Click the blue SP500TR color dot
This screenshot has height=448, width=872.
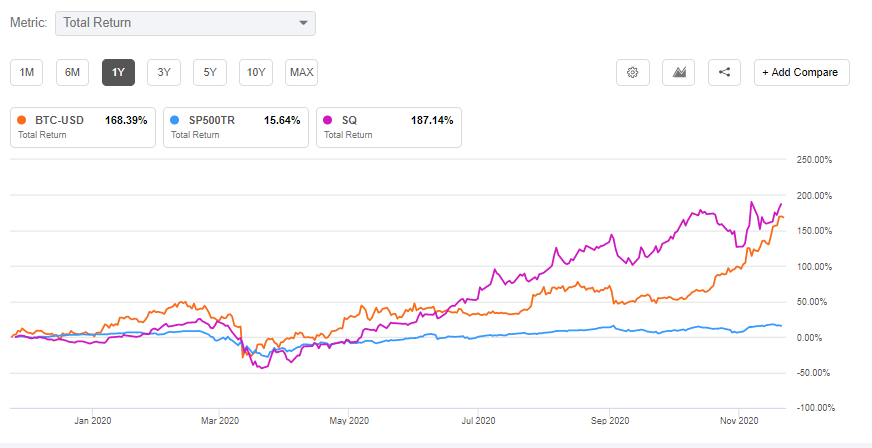175,120
